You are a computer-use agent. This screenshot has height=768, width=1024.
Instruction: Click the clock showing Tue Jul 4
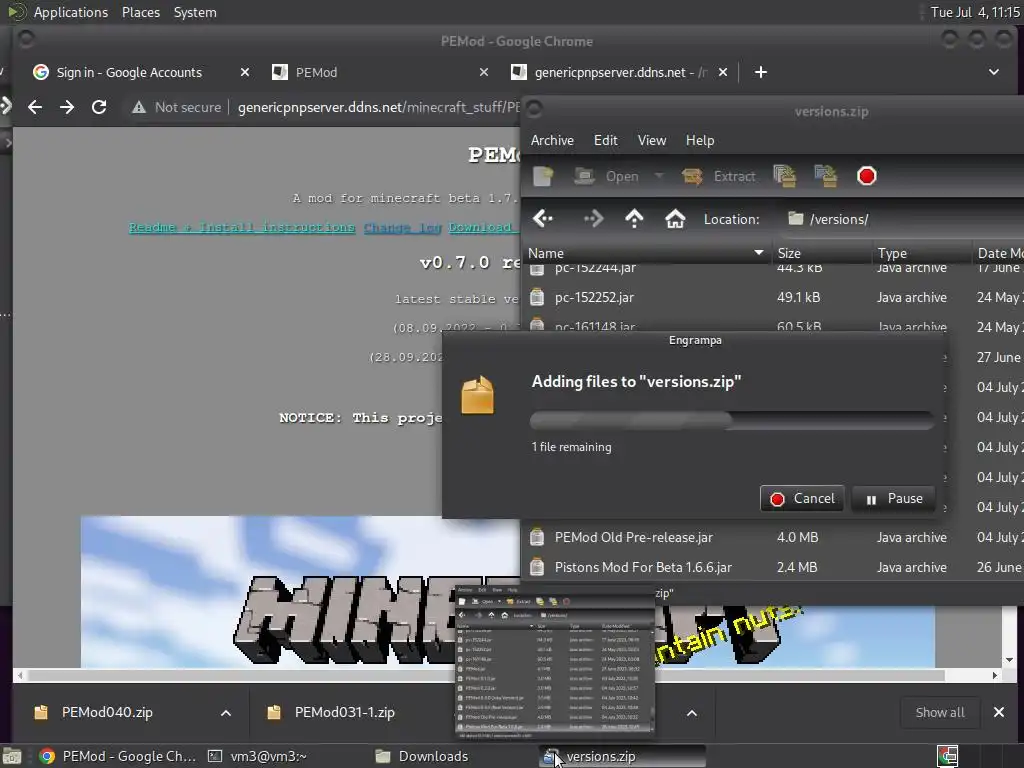point(974,12)
